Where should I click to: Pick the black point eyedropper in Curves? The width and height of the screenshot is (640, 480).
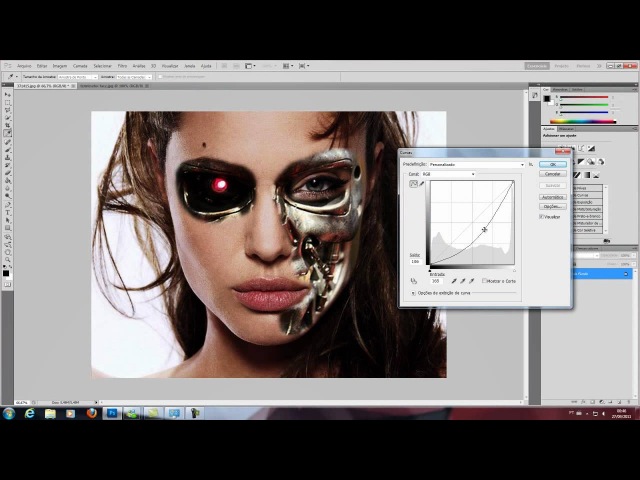pyautogui.click(x=452, y=281)
